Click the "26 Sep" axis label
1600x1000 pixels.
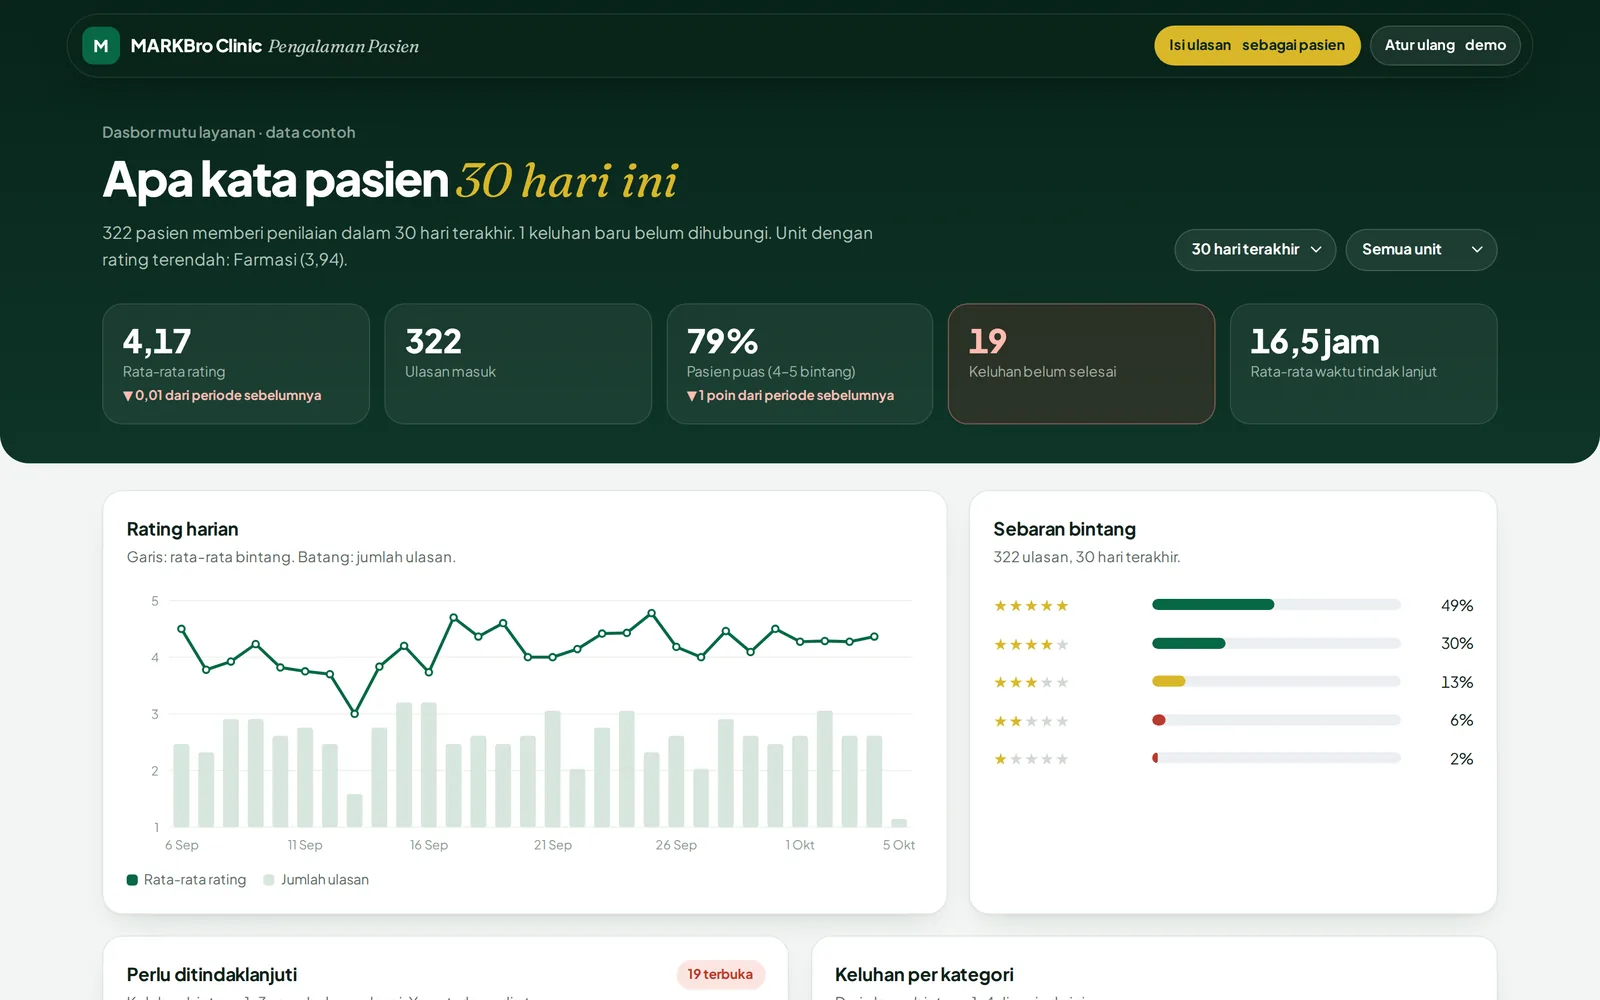676,846
